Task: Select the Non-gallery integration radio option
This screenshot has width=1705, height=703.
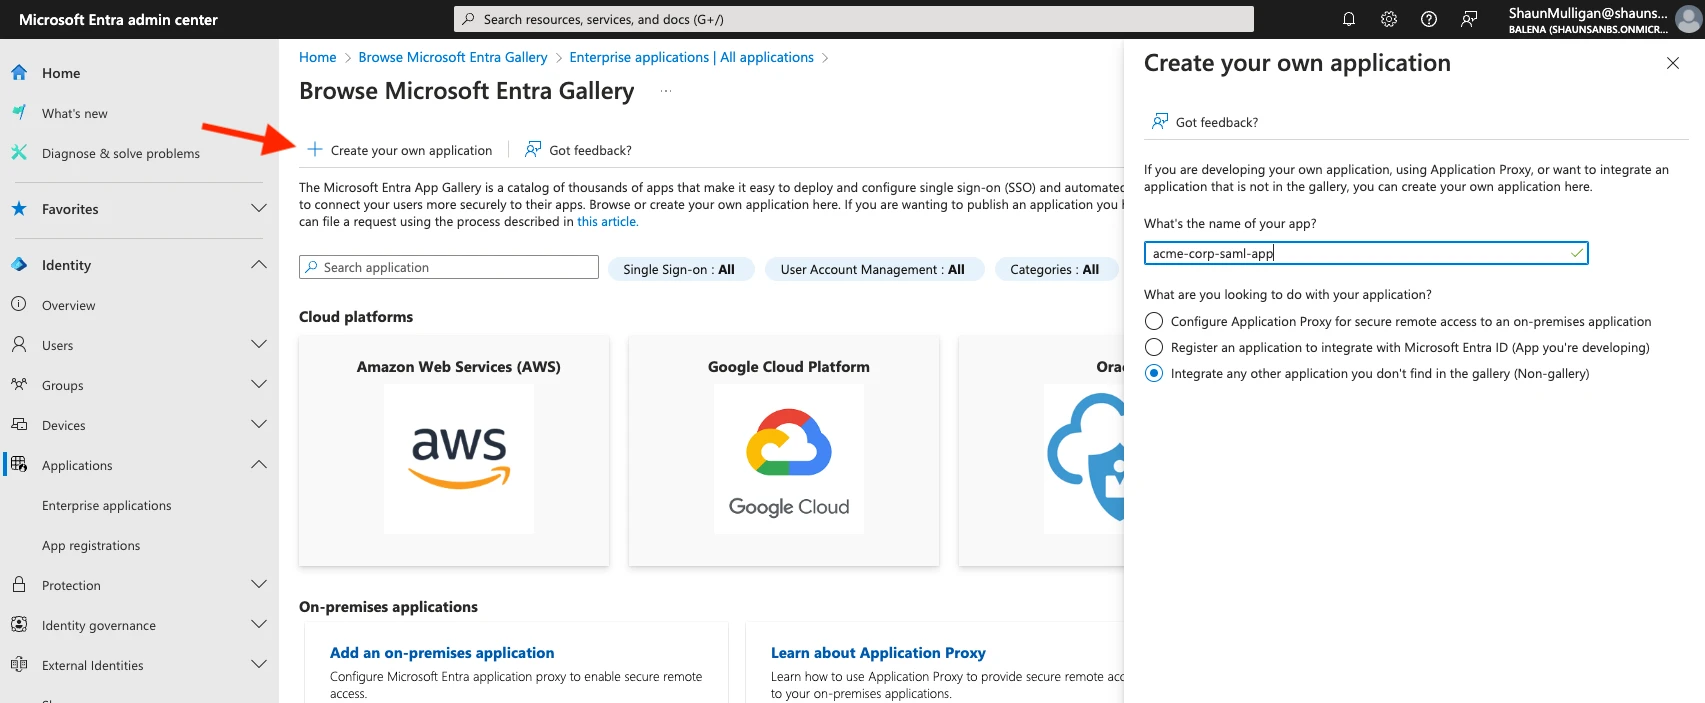Action: (x=1154, y=373)
